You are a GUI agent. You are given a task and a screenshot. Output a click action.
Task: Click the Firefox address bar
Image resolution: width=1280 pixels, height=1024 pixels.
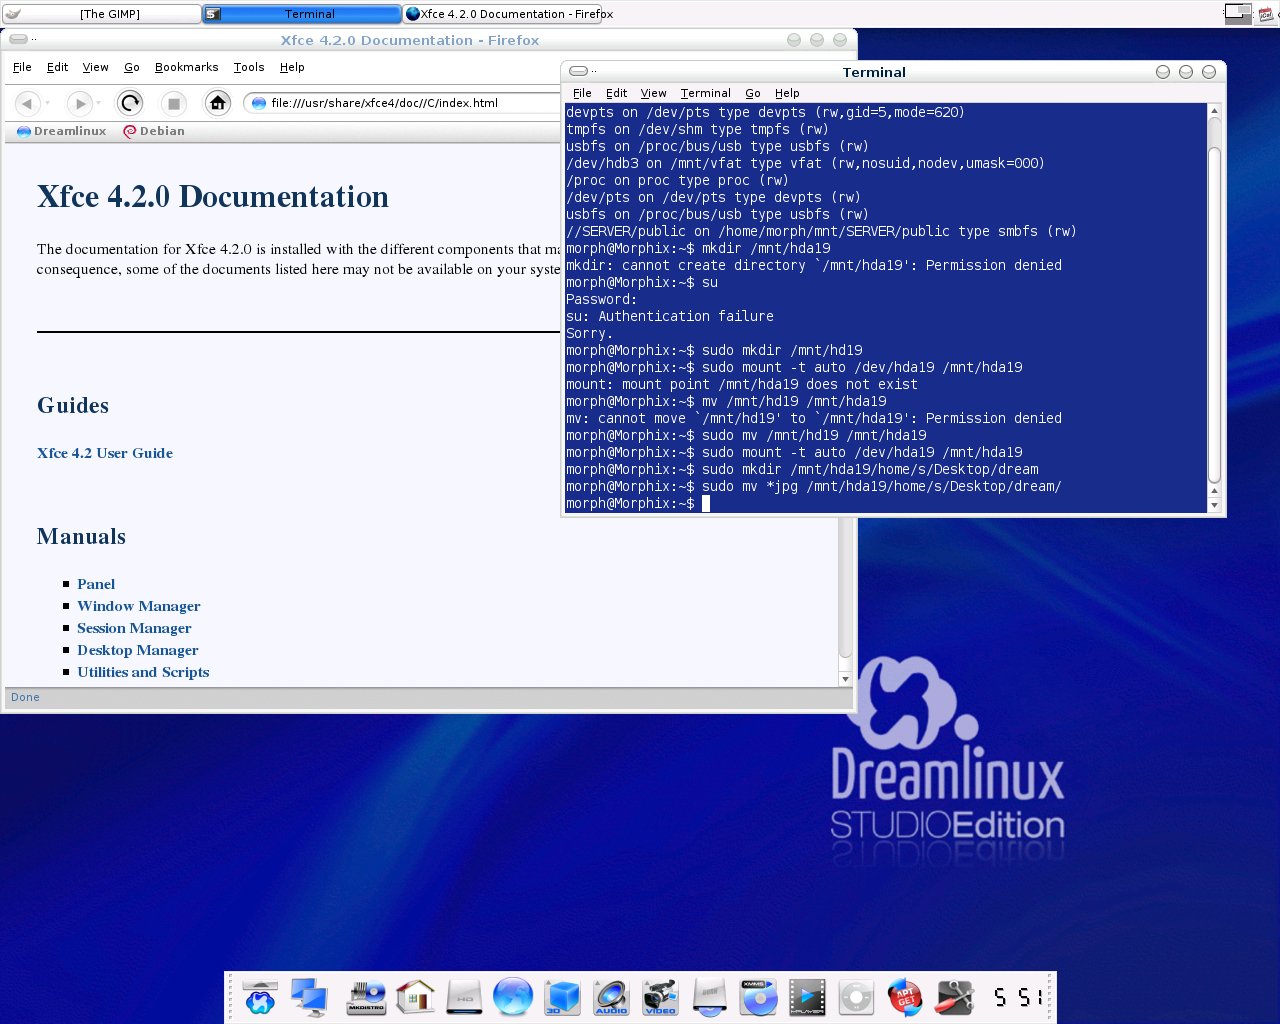click(x=404, y=103)
